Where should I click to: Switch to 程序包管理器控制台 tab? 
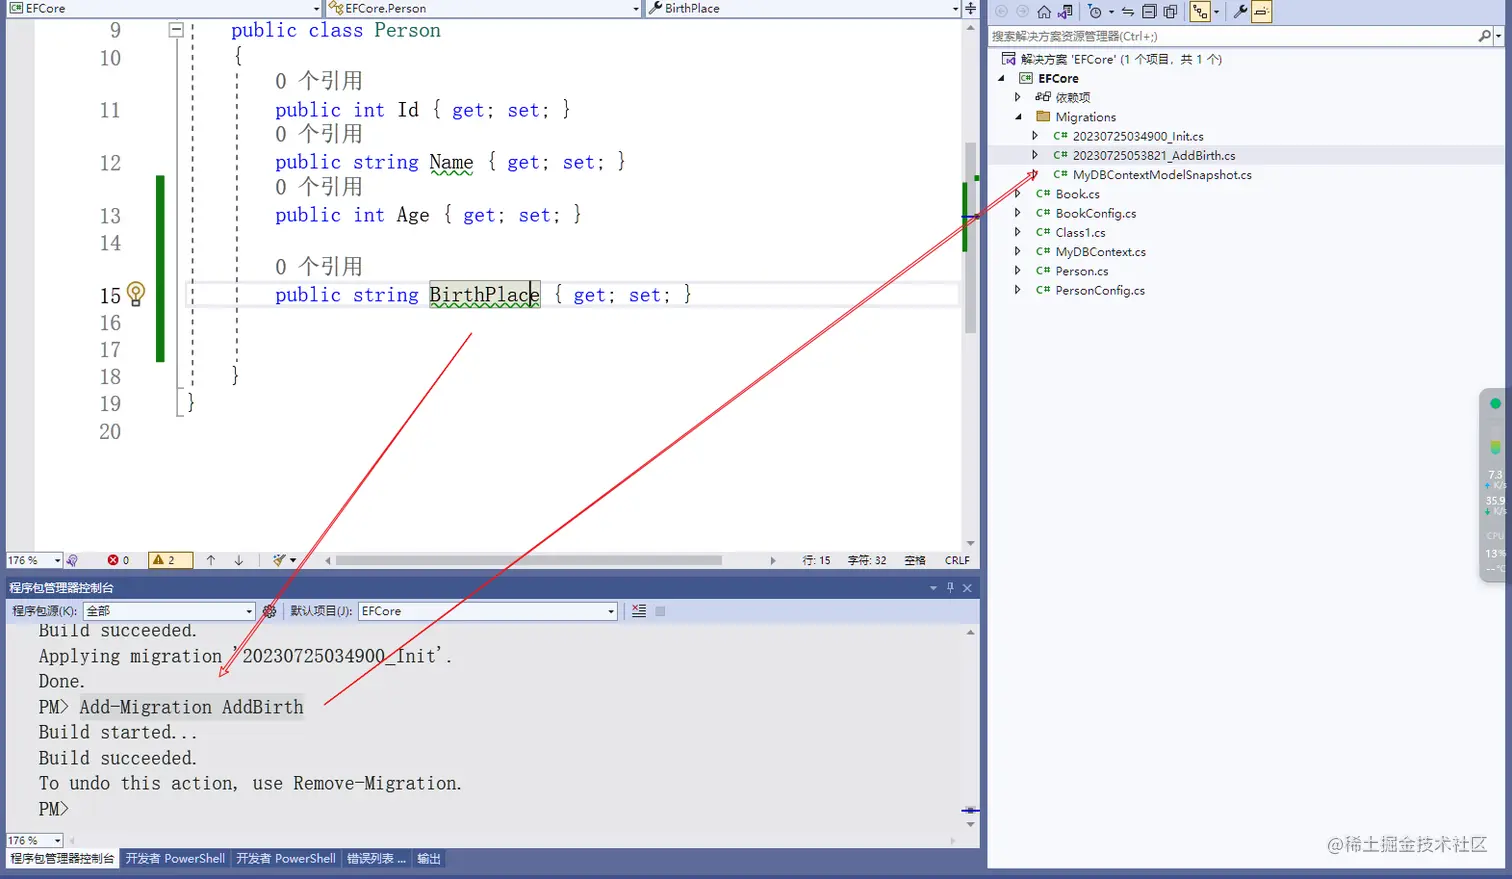point(62,858)
